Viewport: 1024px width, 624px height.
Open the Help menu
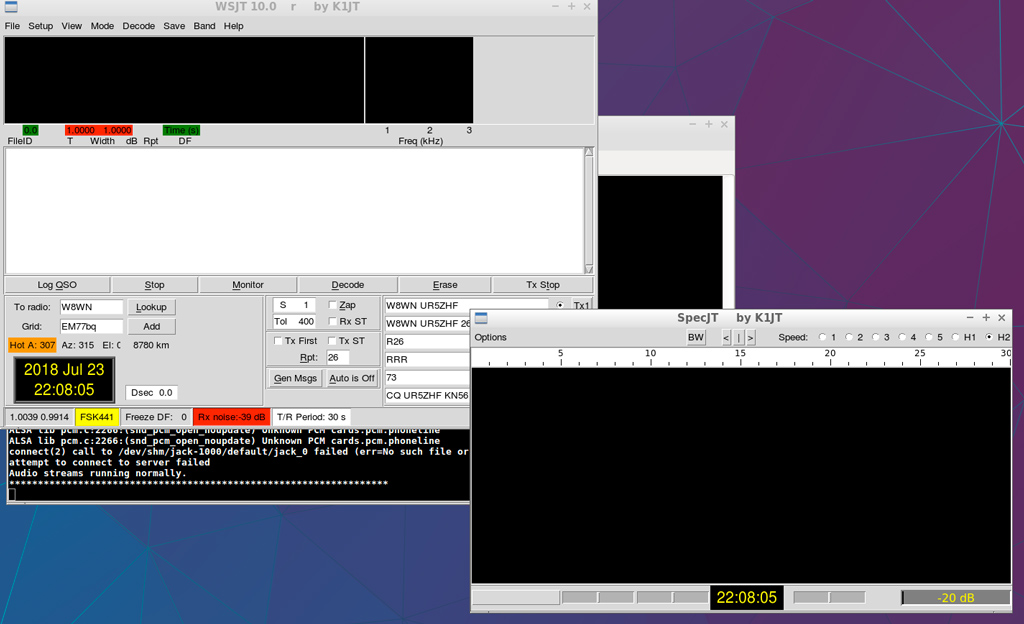[x=233, y=26]
